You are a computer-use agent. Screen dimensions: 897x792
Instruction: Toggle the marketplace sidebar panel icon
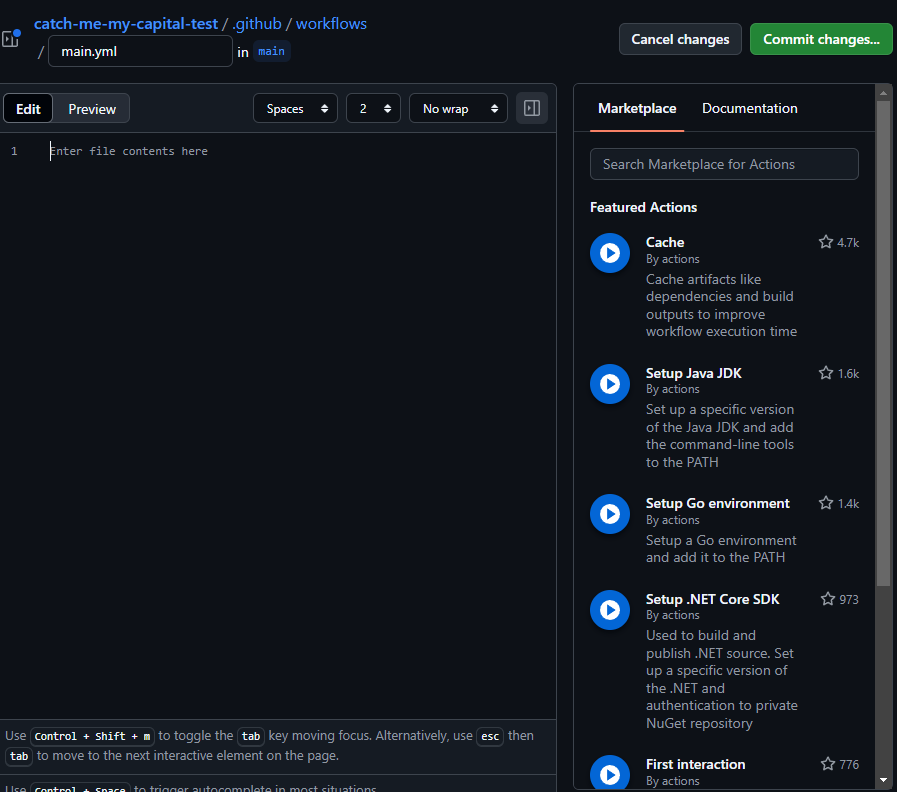[531, 108]
